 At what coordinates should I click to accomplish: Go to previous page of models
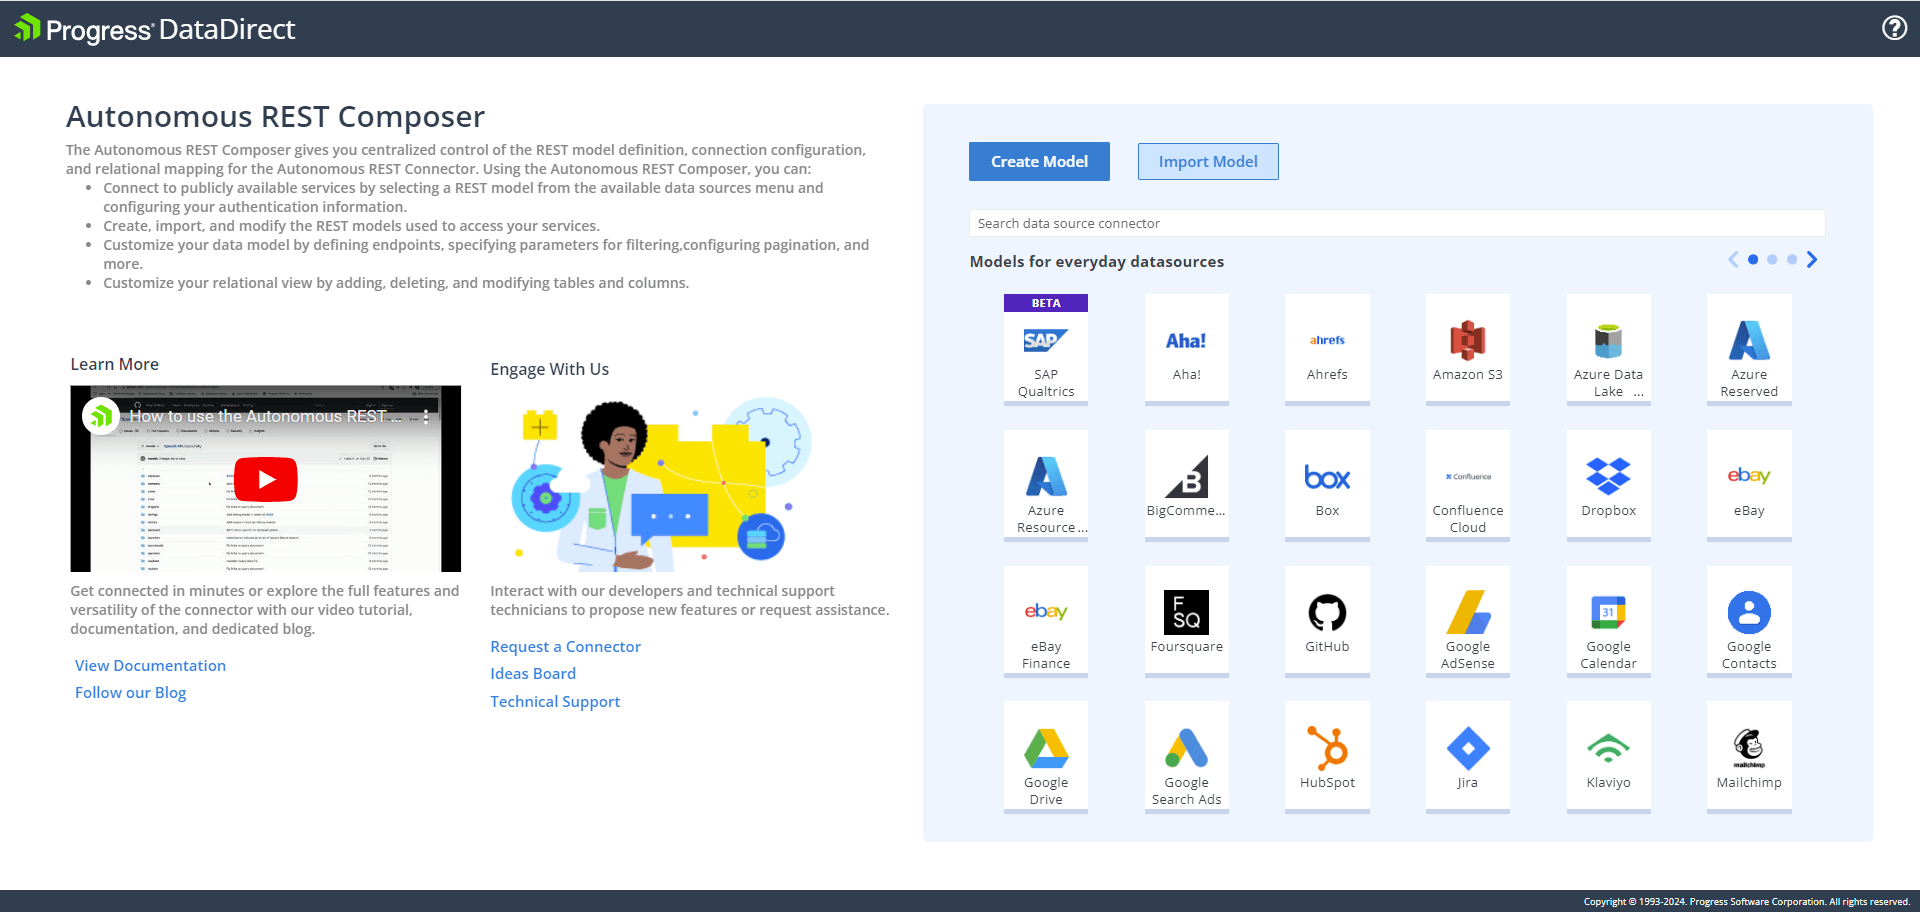pyautogui.click(x=1733, y=260)
